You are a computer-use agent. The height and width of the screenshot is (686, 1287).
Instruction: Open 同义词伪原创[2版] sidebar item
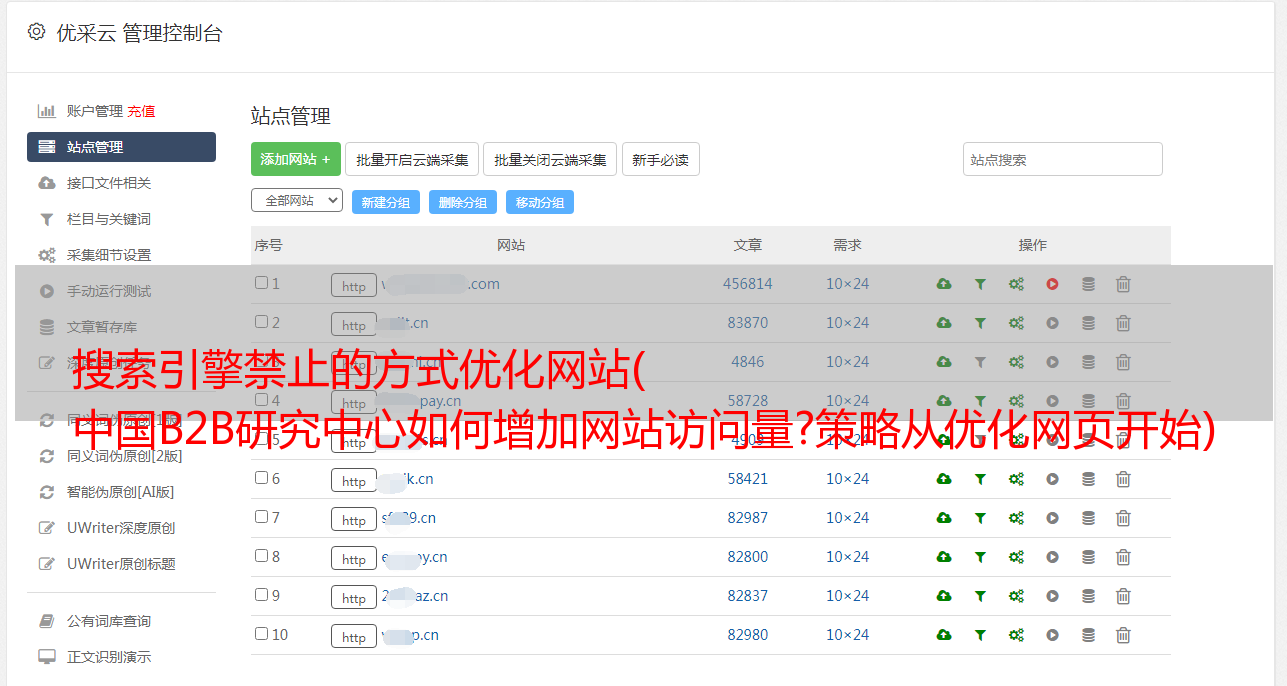click(x=124, y=456)
